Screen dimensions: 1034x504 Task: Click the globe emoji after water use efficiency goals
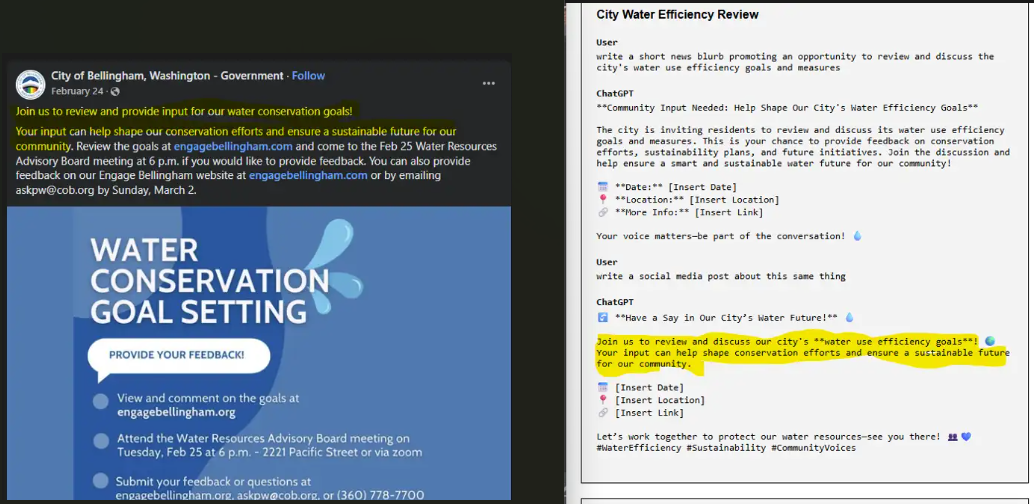(989, 340)
